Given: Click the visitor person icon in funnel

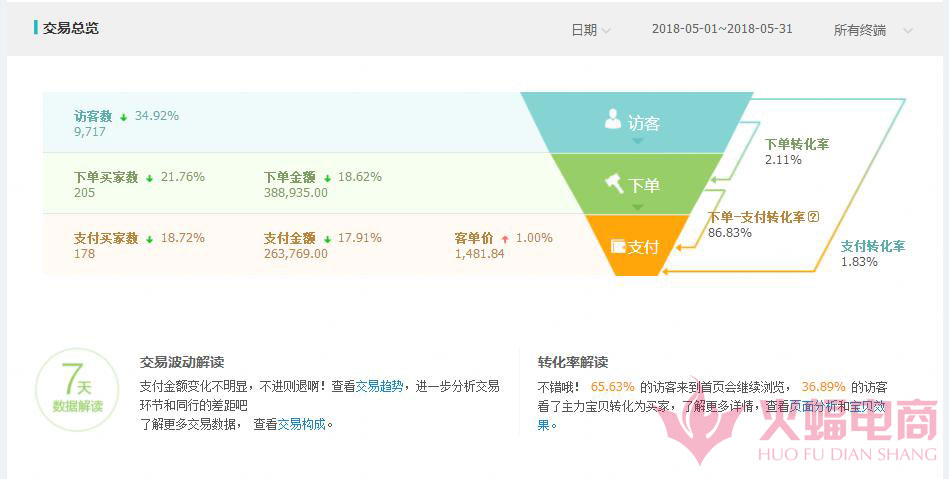Looking at the screenshot, I should point(613,120).
